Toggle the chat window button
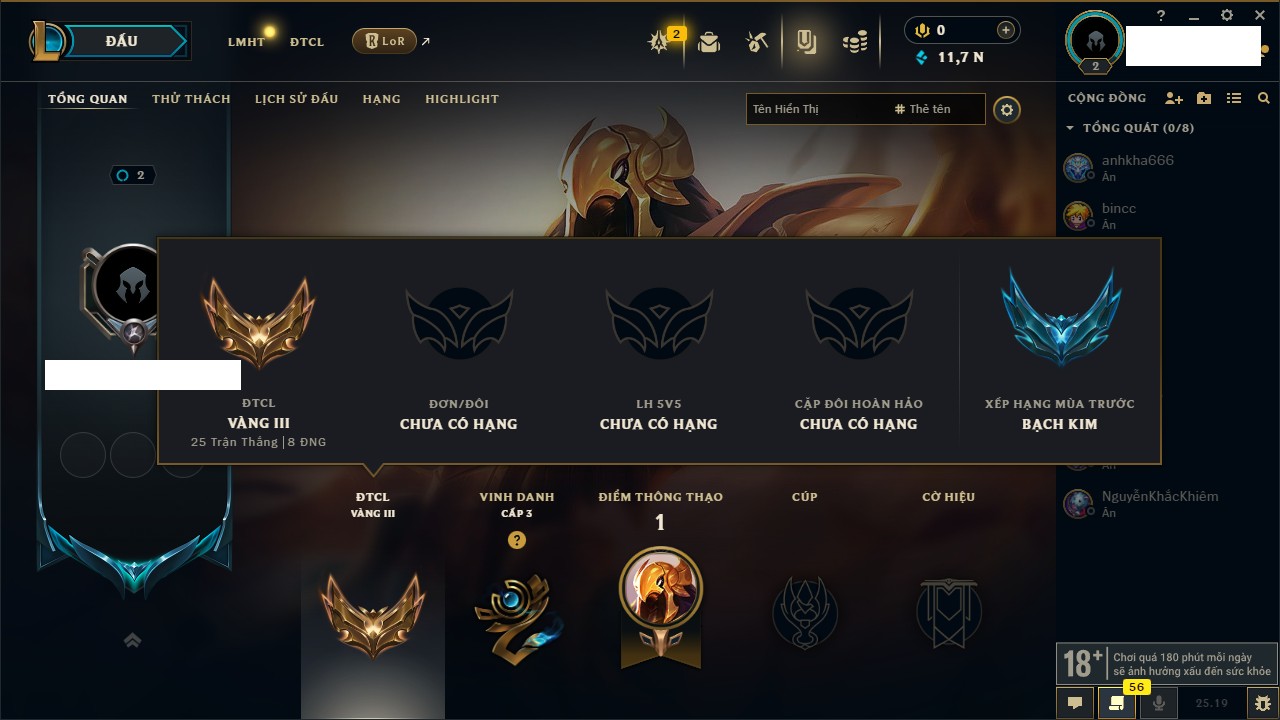 click(x=1075, y=703)
